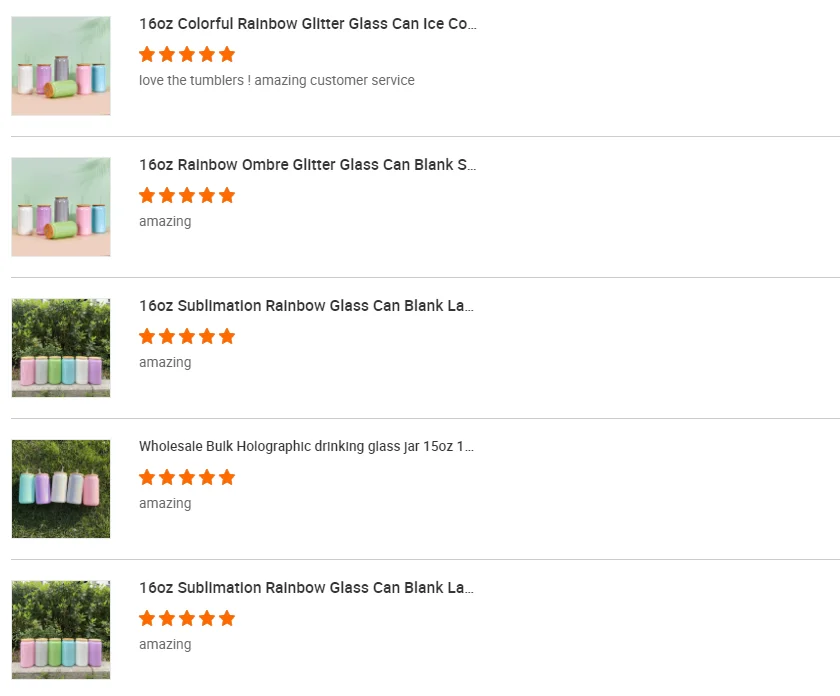Click the first '16oz Sublimation Rainbow Glass Can' title
Screen dimensions: 840x696
tap(306, 305)
